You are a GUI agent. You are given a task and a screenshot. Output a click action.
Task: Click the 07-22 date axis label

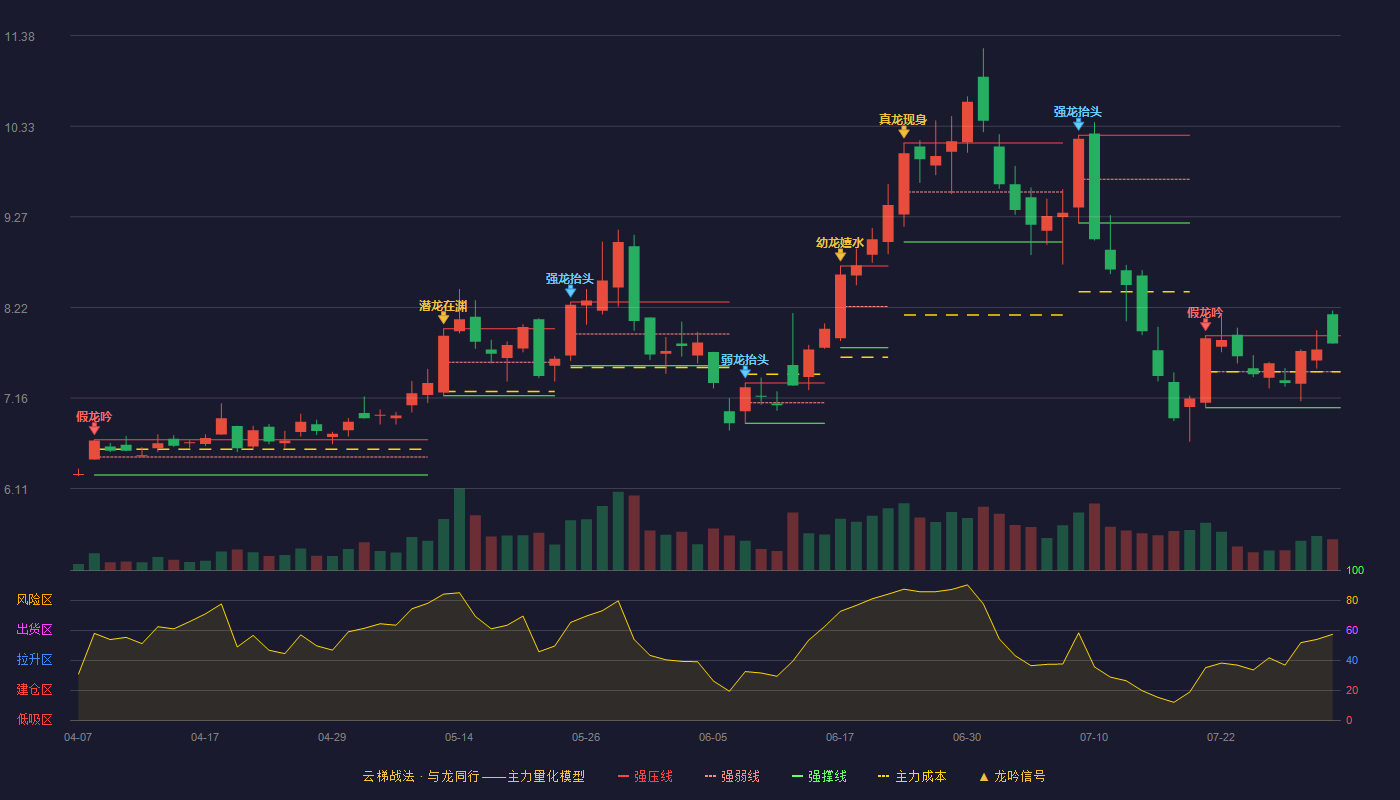click(x=1221, y=737)
